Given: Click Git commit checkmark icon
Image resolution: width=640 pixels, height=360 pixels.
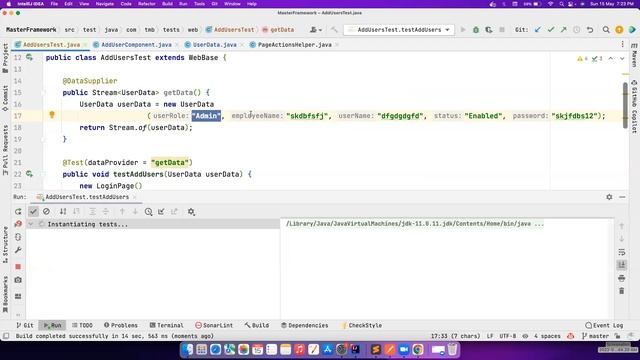Looking at the screenshot, I should point(551,30).
